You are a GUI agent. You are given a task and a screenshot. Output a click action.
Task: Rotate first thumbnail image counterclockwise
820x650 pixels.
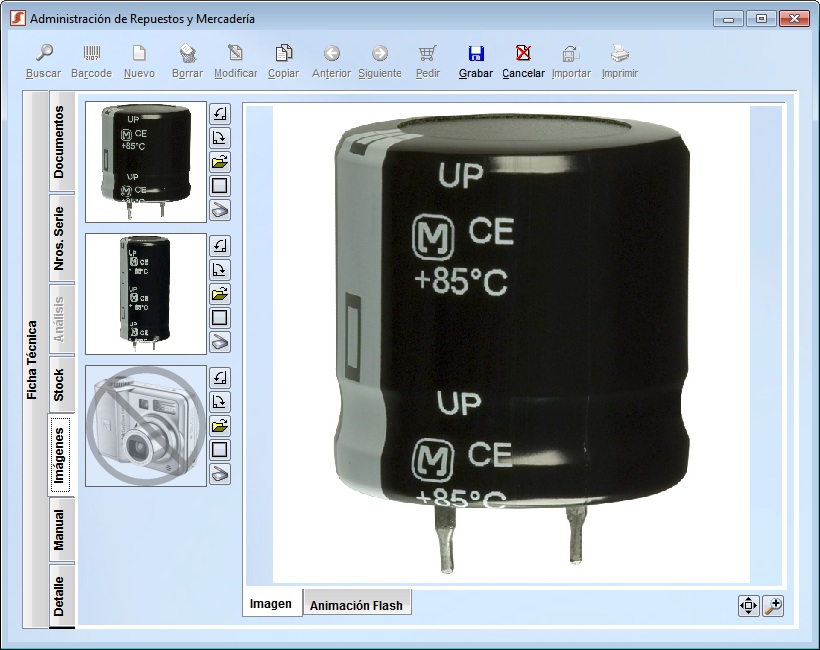click(220, 113)
